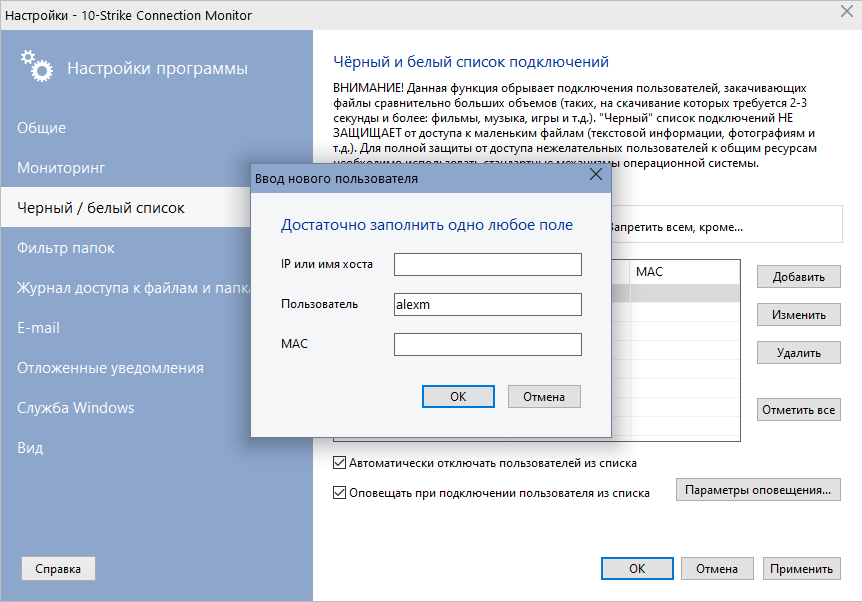Click the IP или имя хоста field
The width and height of the screenshot is (862, 602).
tap(488, 264)
